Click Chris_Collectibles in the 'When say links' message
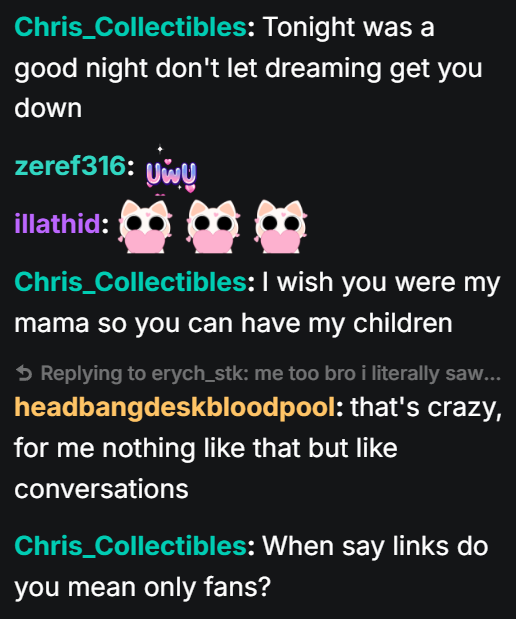Viewport: 516px width, 619px height. tap(131, 546)
